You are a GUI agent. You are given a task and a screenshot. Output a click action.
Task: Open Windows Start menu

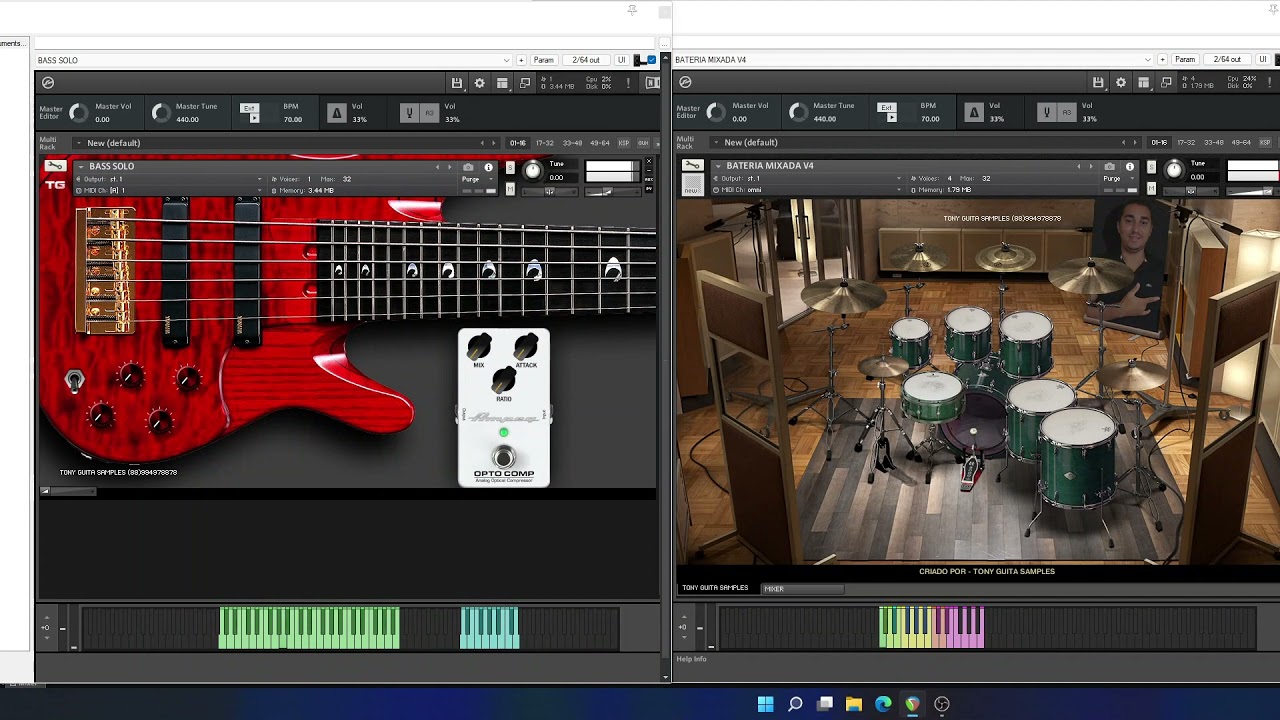click(x=765, y=704)
